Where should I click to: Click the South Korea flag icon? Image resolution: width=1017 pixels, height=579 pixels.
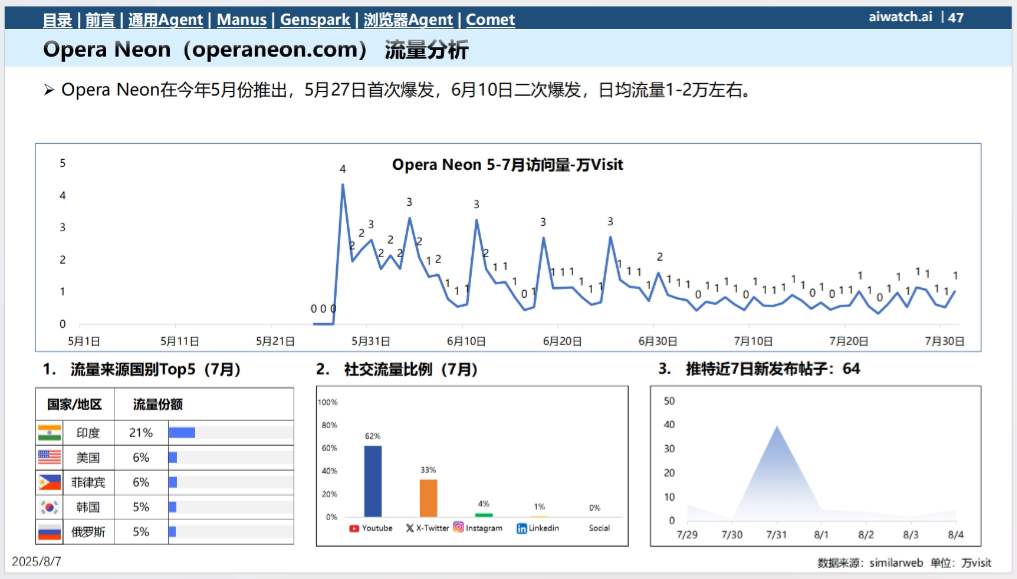coord(49,507)
